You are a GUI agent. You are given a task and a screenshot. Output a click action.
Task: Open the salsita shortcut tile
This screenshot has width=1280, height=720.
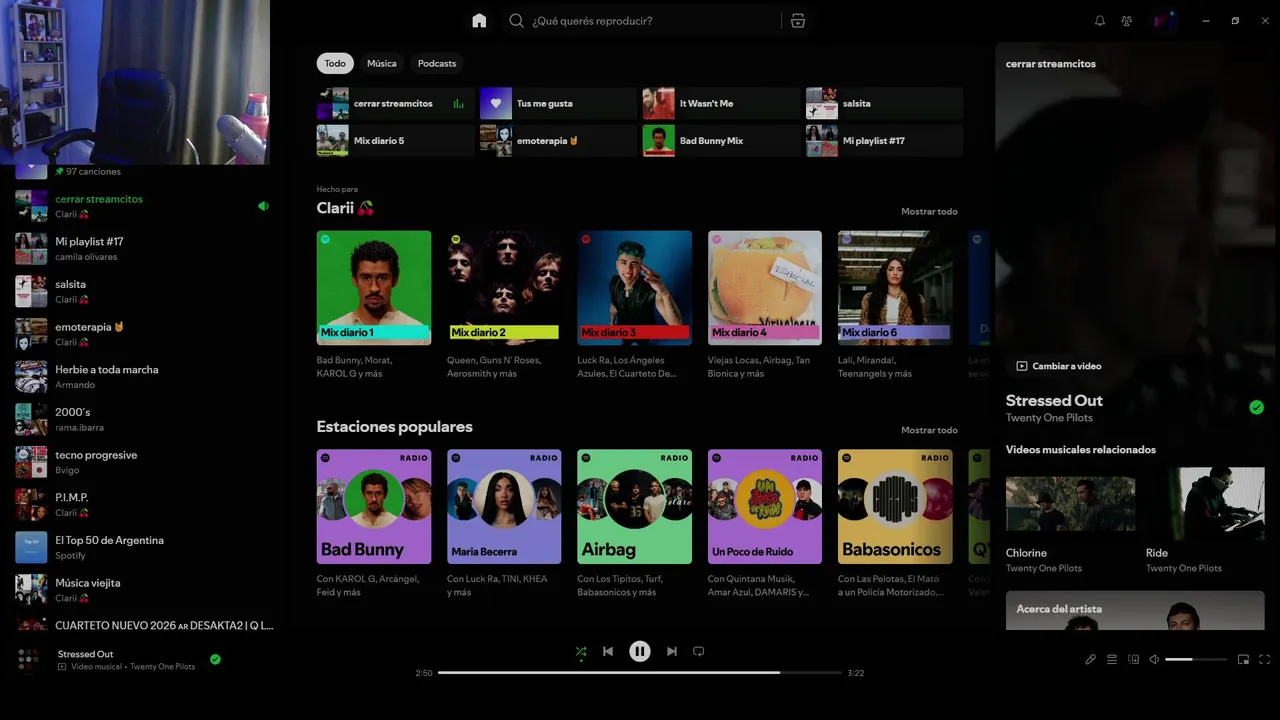pyautogui.click(x=884, y=103)
